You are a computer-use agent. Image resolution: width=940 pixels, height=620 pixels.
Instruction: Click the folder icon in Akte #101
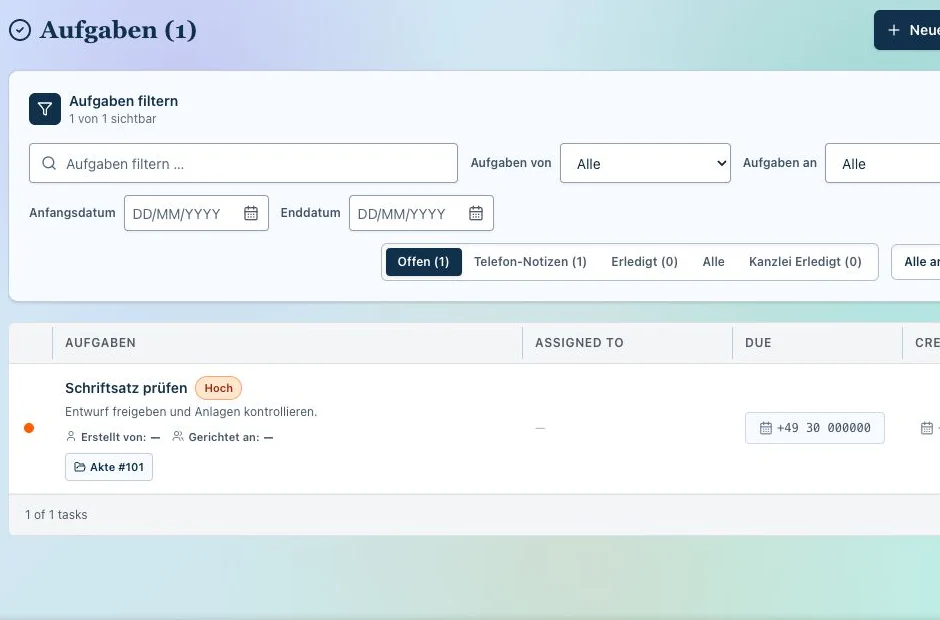(x=80, y=466)
